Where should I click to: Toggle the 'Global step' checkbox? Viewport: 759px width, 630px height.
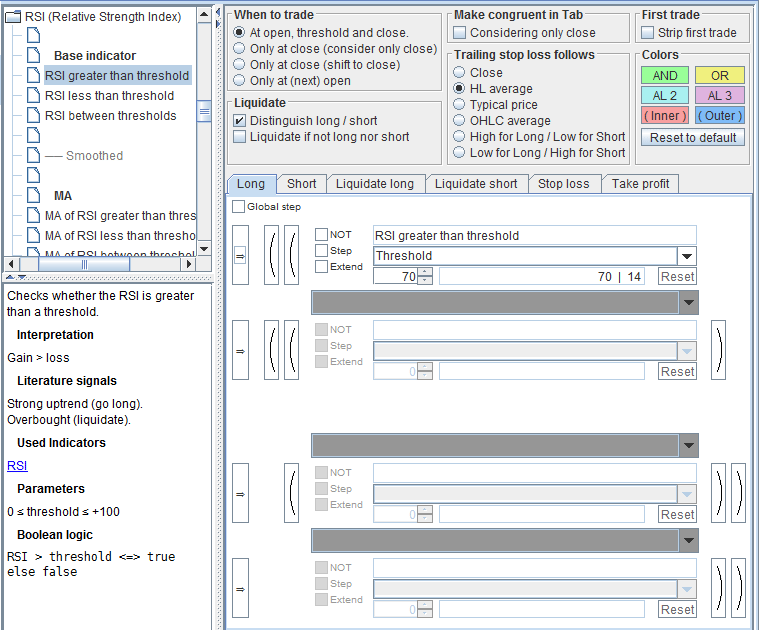pyautogui.click(x=238, y=207)
